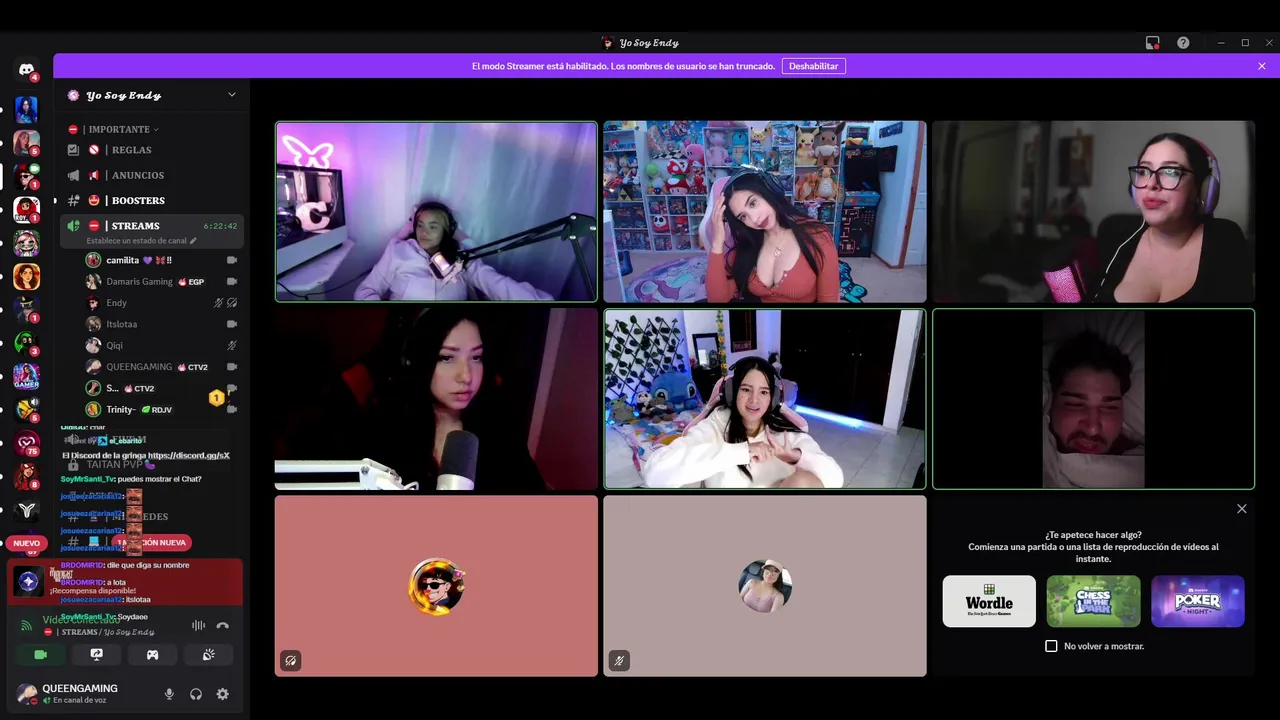Deafen with the headphones icon

196,694
